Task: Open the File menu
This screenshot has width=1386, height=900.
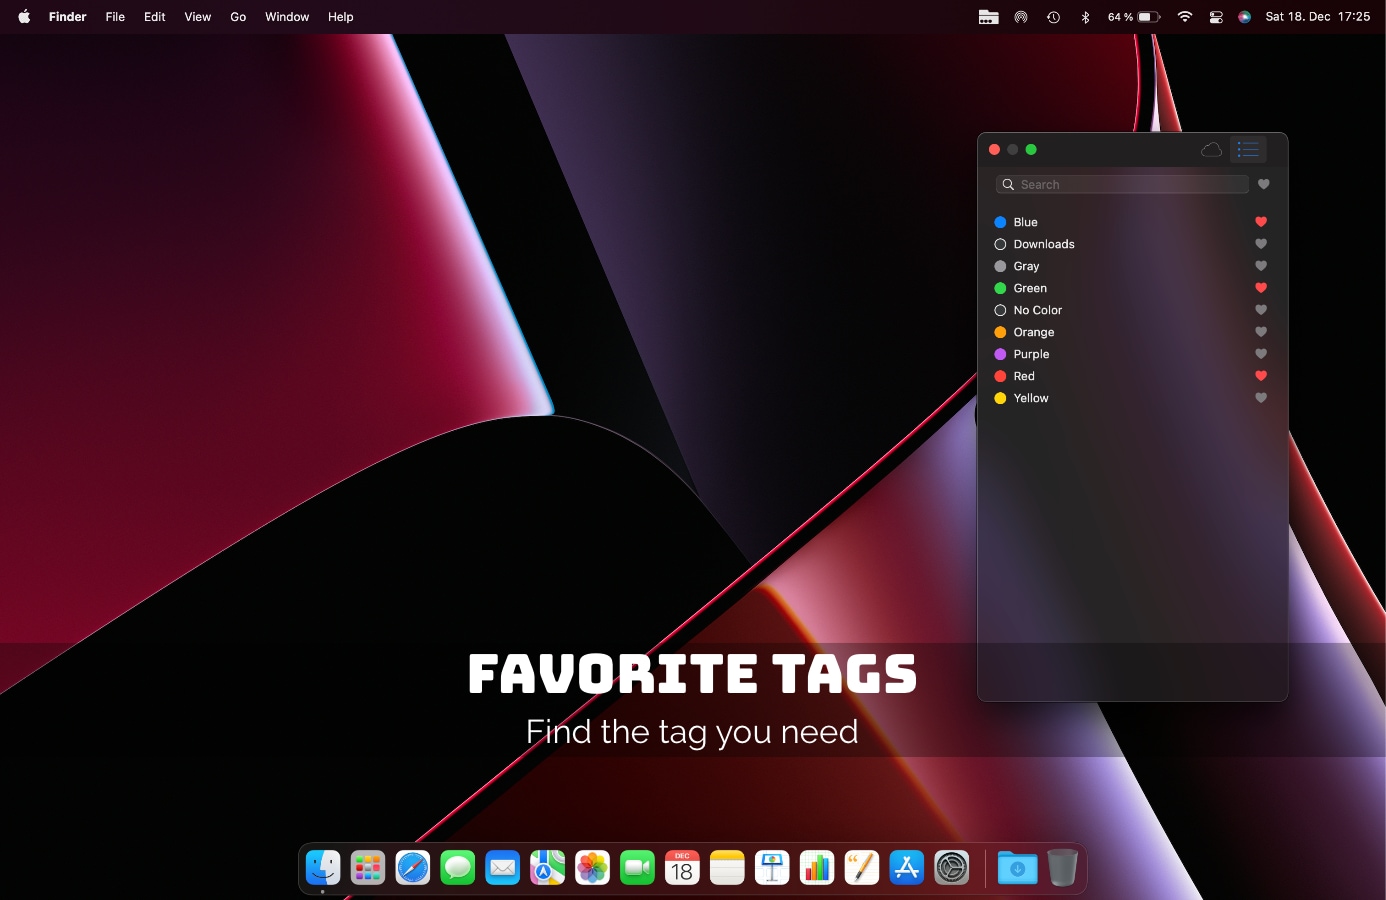Action: (x=115, y=17)
